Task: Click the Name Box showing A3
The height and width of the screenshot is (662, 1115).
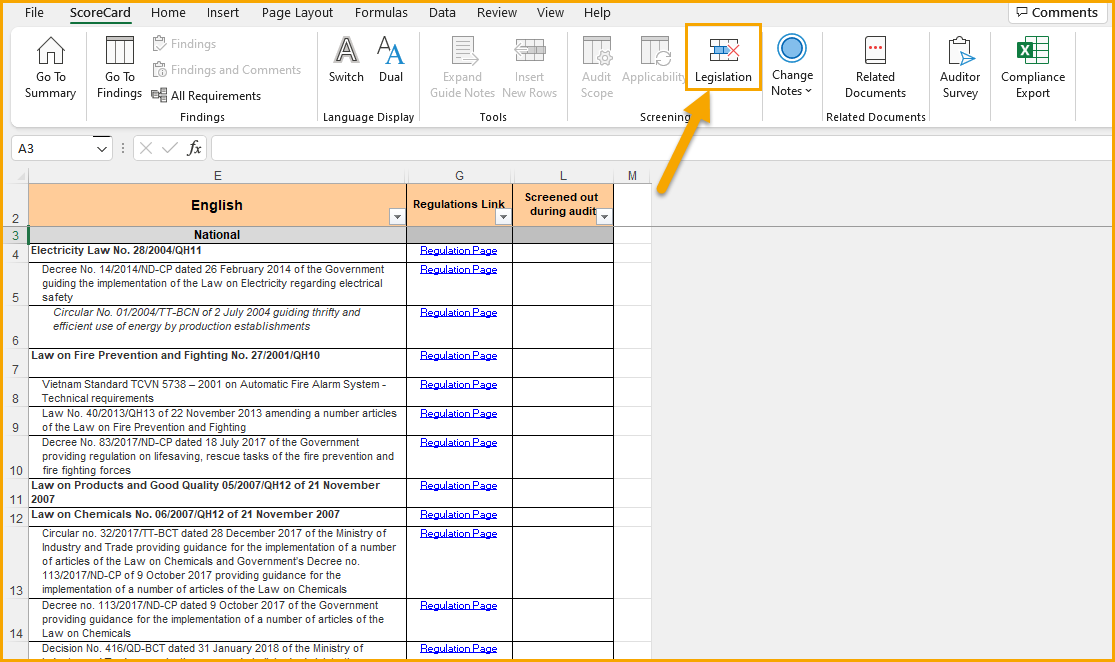Action: click(x=54, y=149)
